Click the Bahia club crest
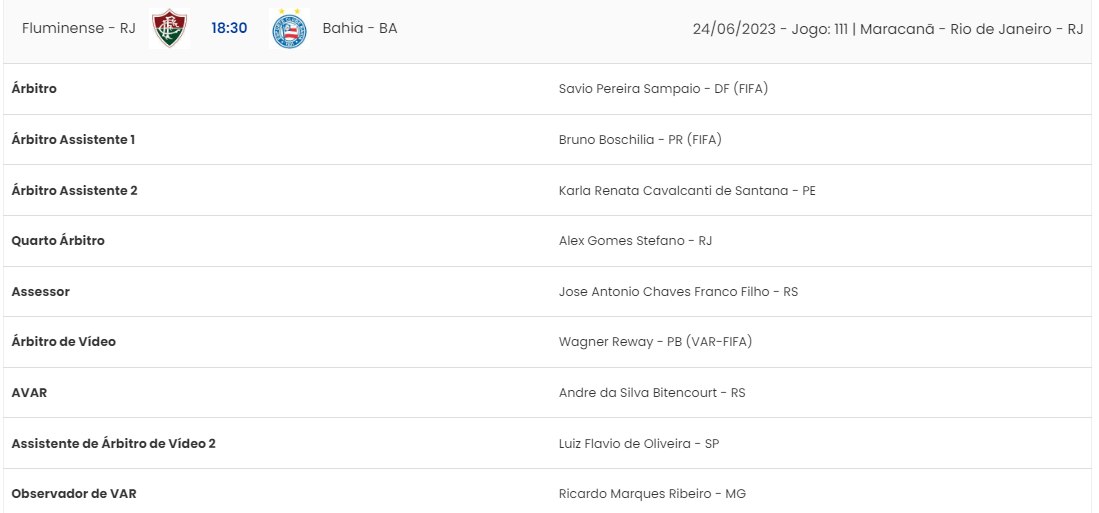Screen dimensions: 1099x513 click(289, 29)
